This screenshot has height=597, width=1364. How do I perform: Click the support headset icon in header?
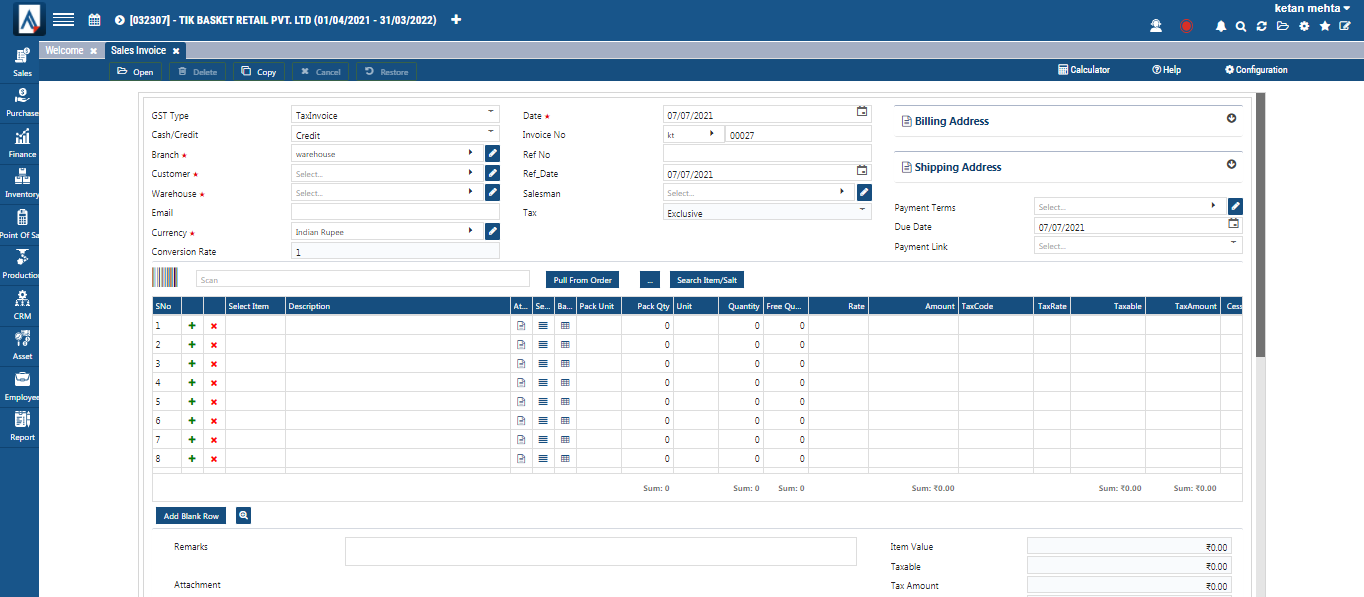(1156, 25)
